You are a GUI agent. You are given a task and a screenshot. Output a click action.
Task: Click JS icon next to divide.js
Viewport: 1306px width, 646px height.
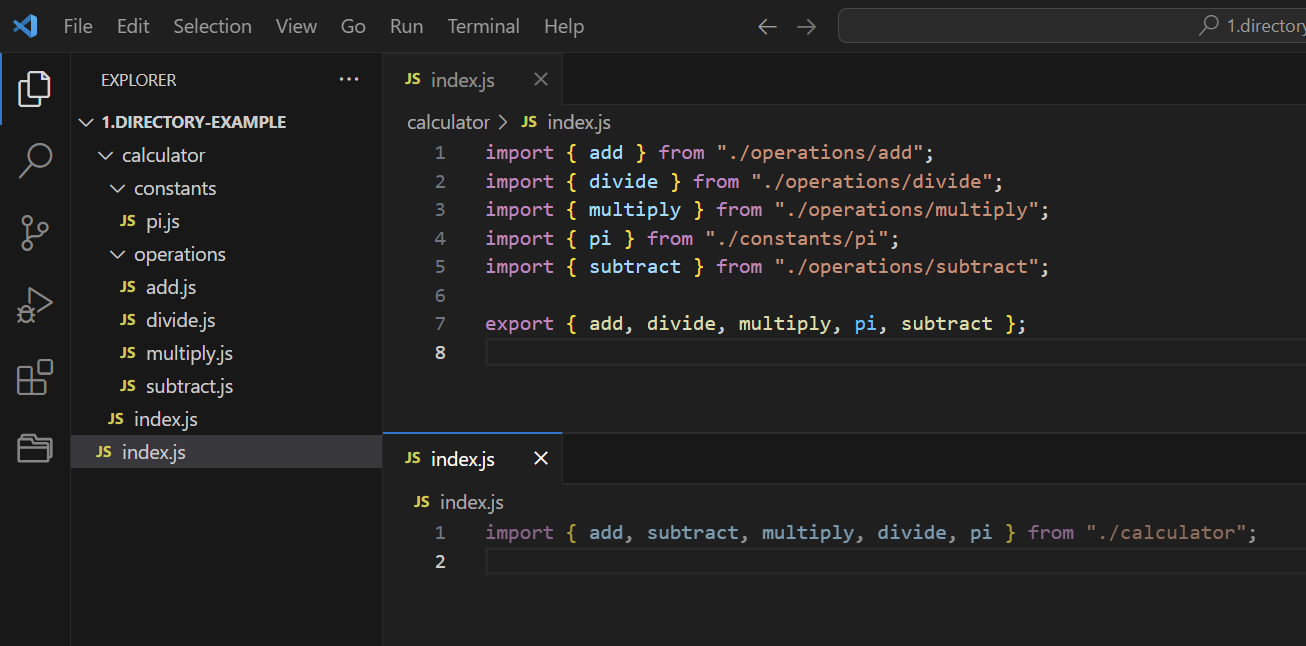(x=128, y=320)
